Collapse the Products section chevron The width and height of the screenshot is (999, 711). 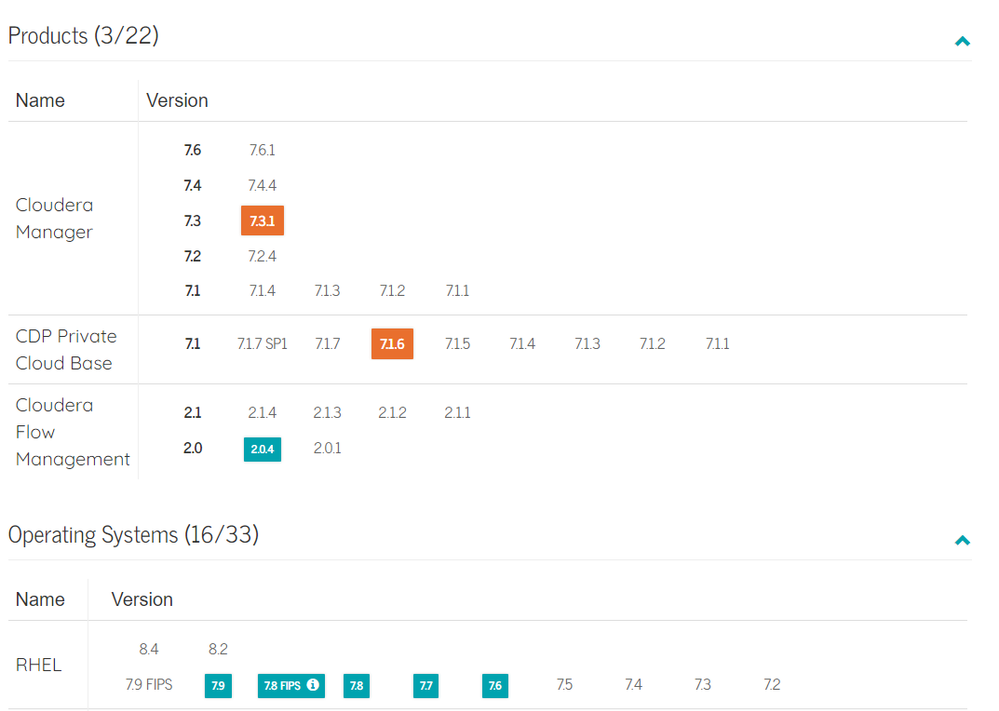[962, 41]
